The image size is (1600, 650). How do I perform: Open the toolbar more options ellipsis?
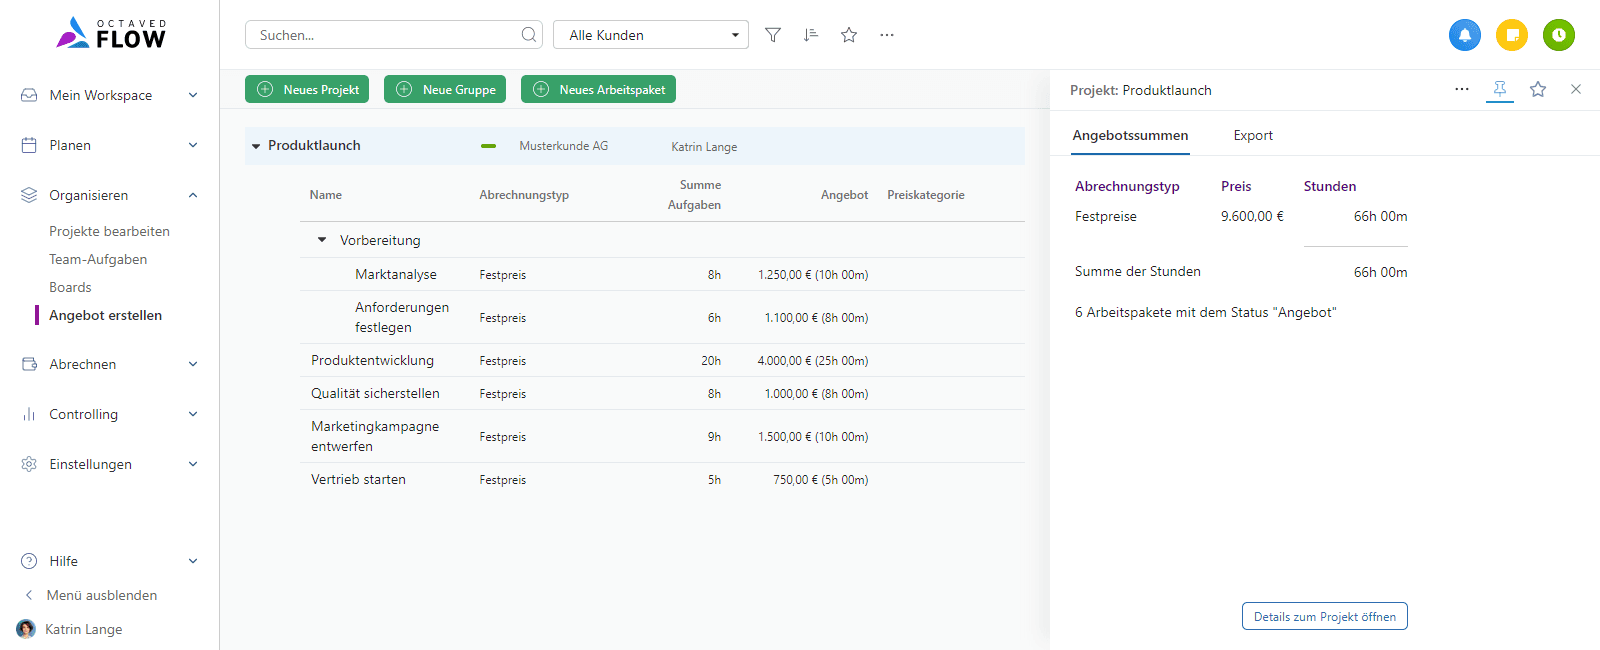tap(887, 35)
